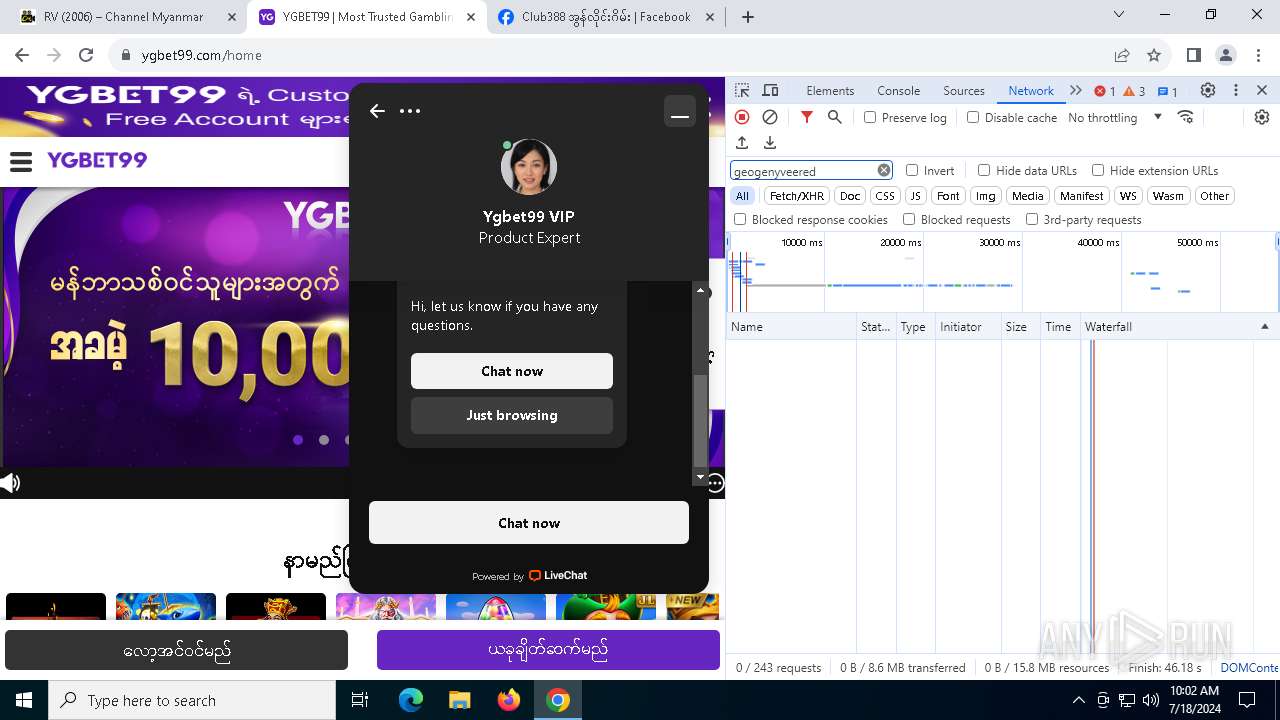Open Firefox from the taskbar
Image resolution: width=1280 pixels, height=720 pixels.
point(509,700)
